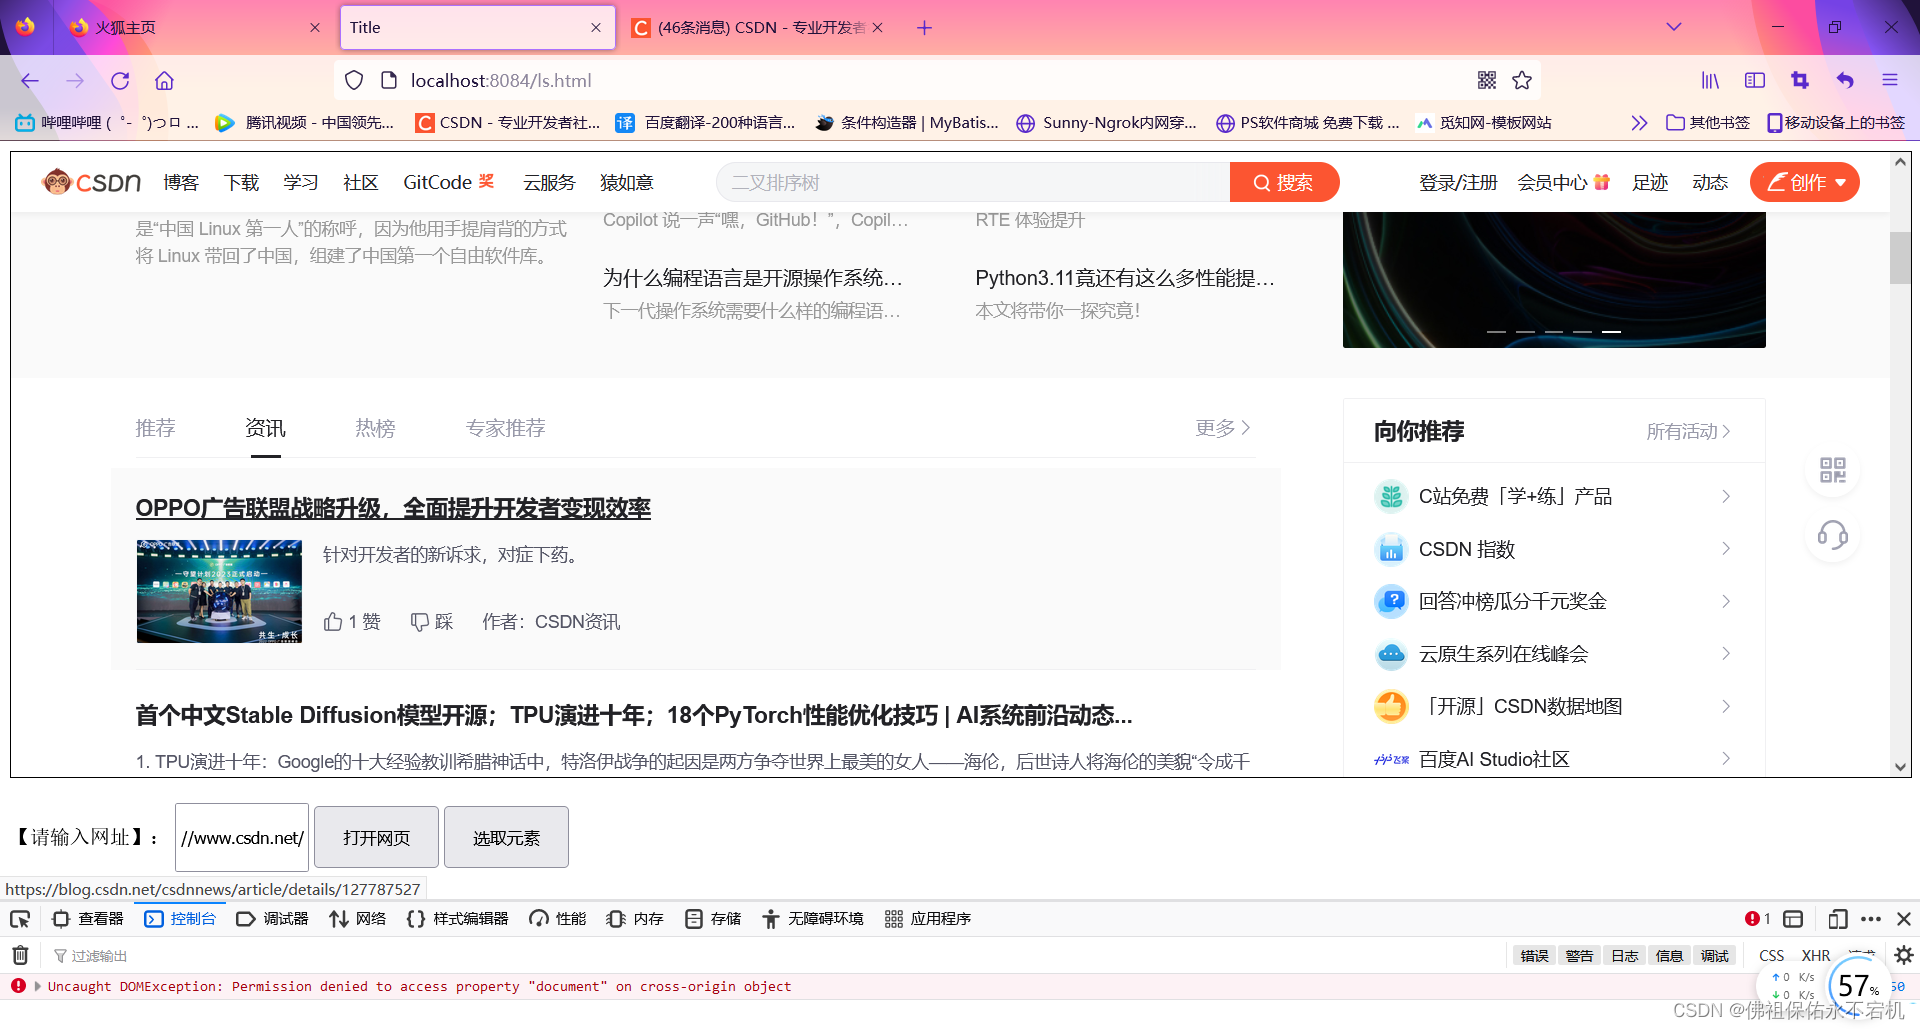Toggle the 警告 console filter
The image size is (1920, 1029).
click(1579, 956)
